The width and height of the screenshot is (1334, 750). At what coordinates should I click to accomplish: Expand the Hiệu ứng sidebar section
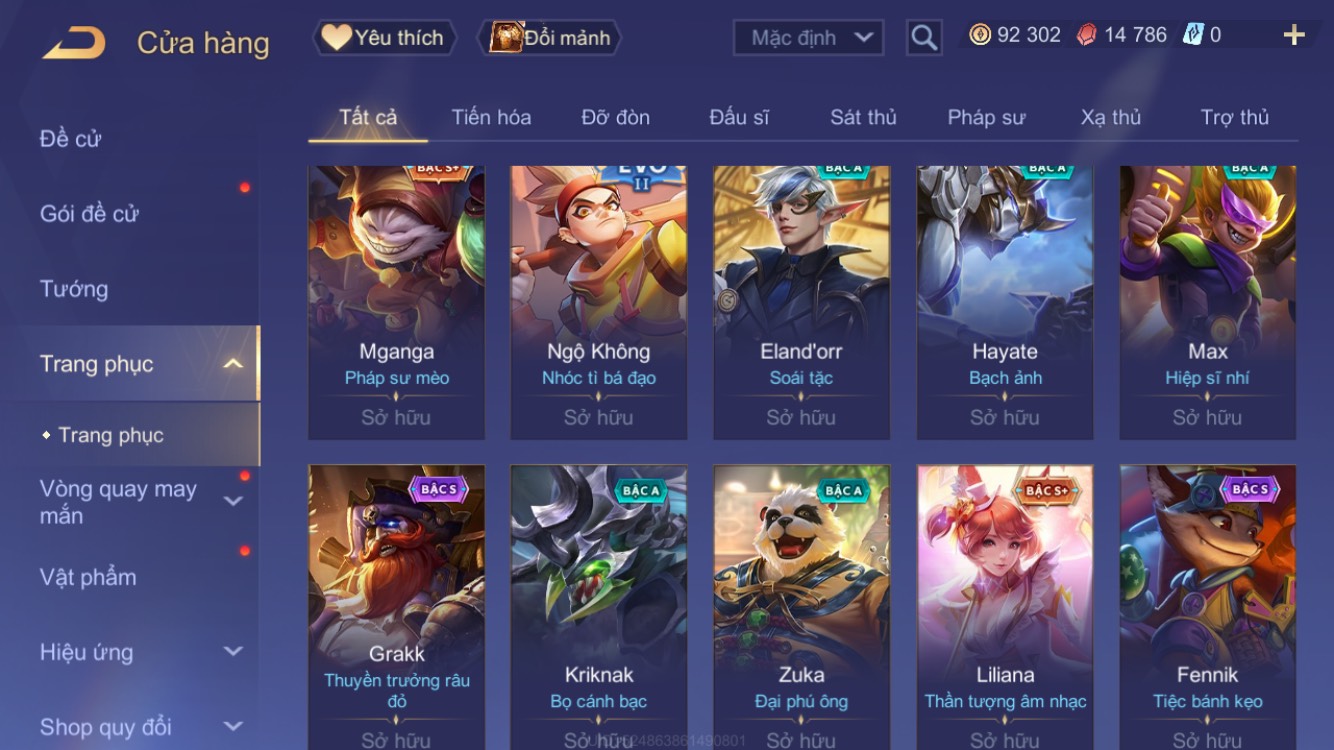pyautogui.click(x=232, y=651)
